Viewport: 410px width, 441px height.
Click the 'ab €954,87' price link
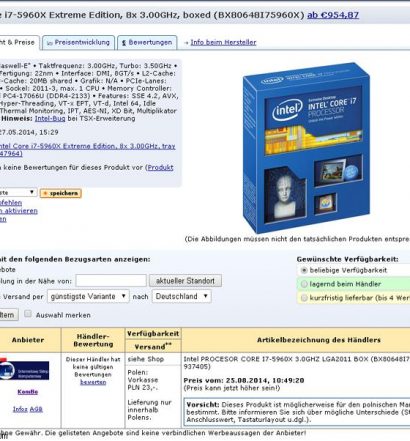[333, 15]
